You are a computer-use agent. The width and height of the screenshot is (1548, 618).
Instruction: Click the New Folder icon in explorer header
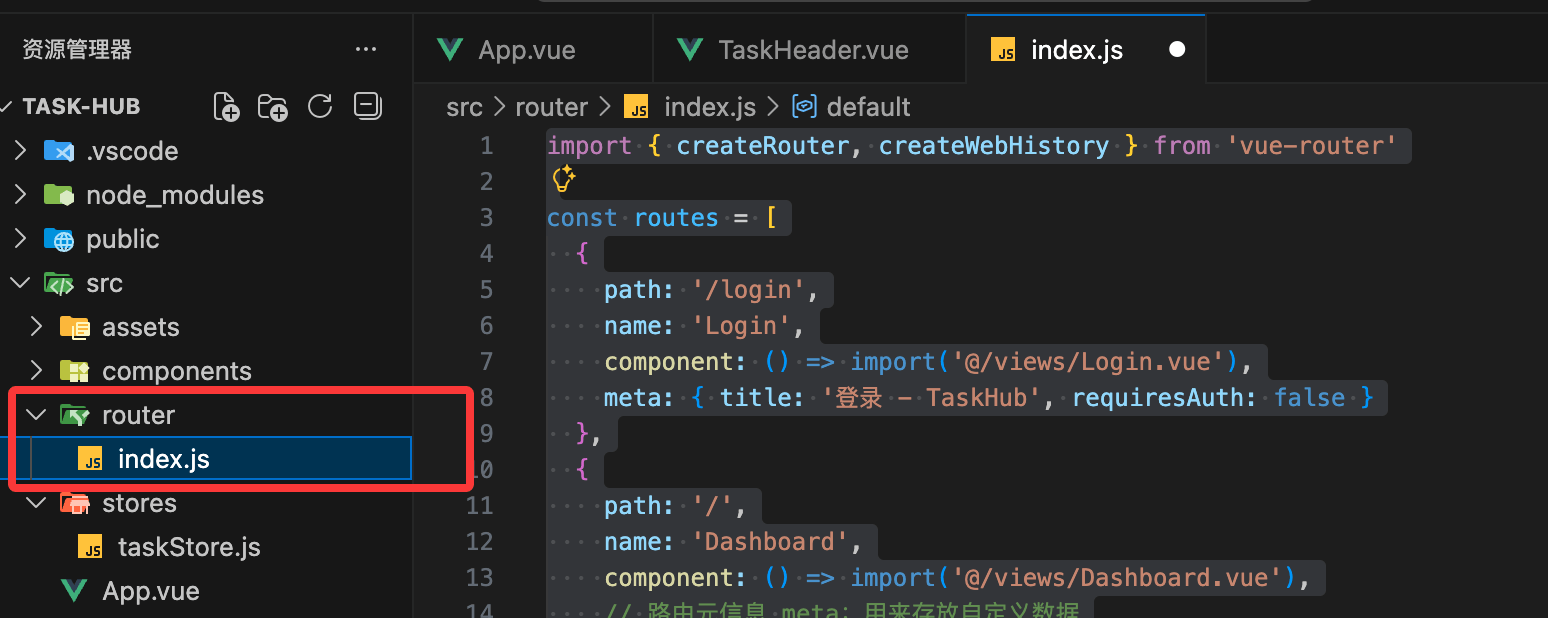[272, 106]
